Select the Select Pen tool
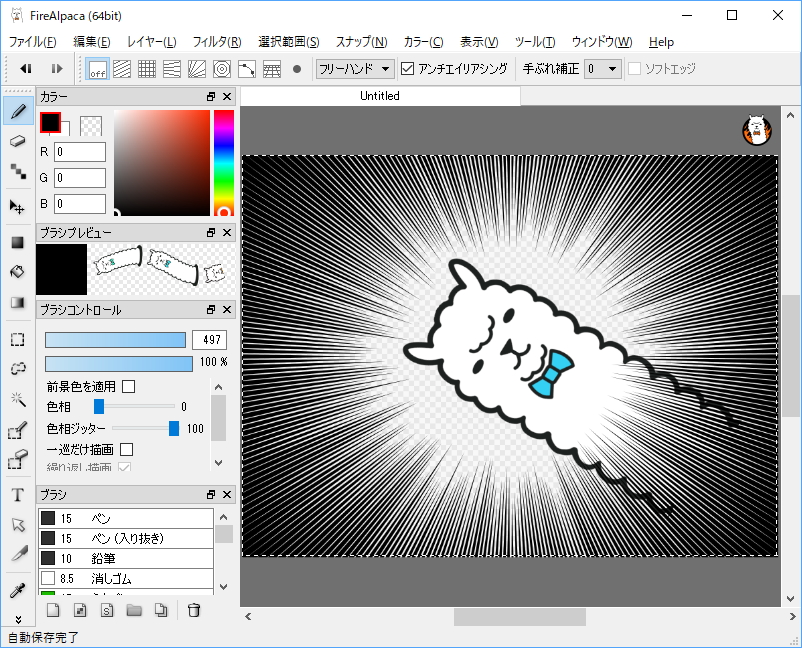 coord(18,431)
